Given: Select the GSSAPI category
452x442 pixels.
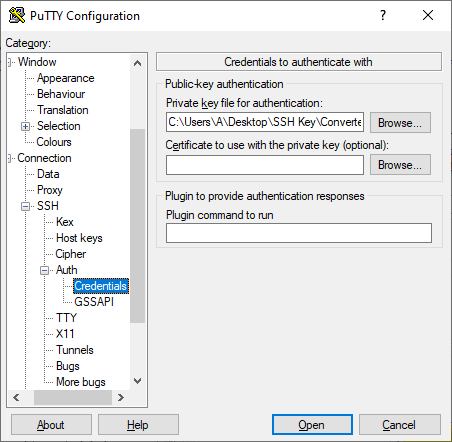Looking at the screenshot, I should [x=94, y=302].
